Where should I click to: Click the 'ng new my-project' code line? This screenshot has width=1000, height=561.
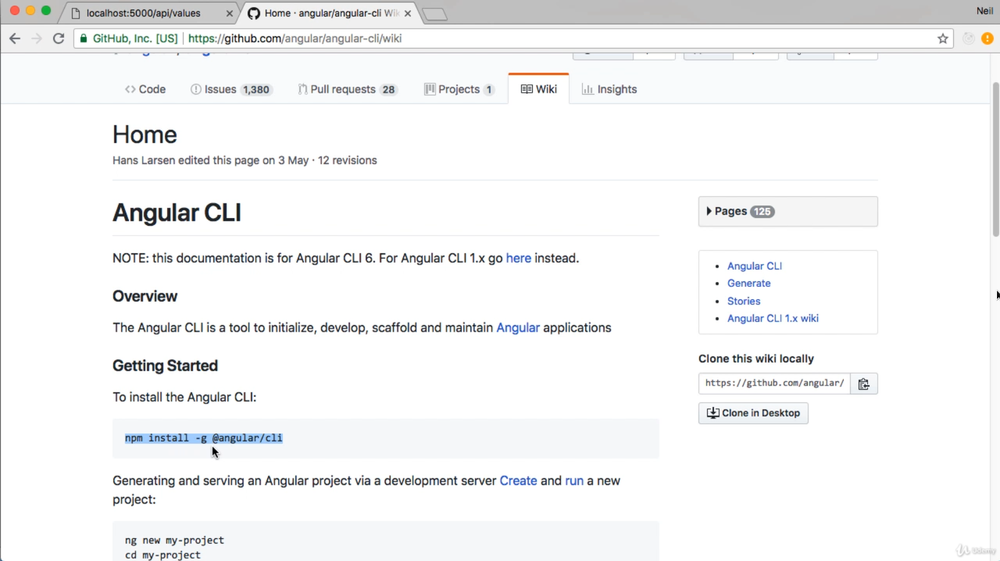(175, 540)
